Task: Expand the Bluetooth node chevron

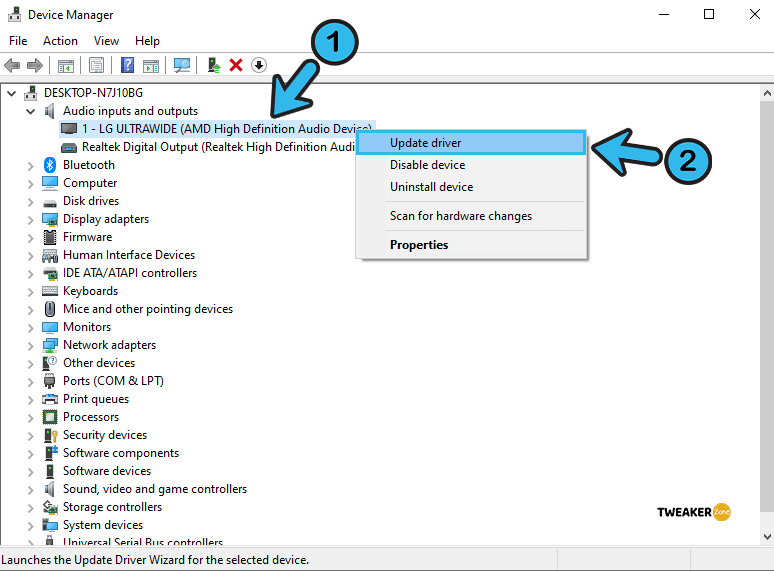Action: coord(31,166)
